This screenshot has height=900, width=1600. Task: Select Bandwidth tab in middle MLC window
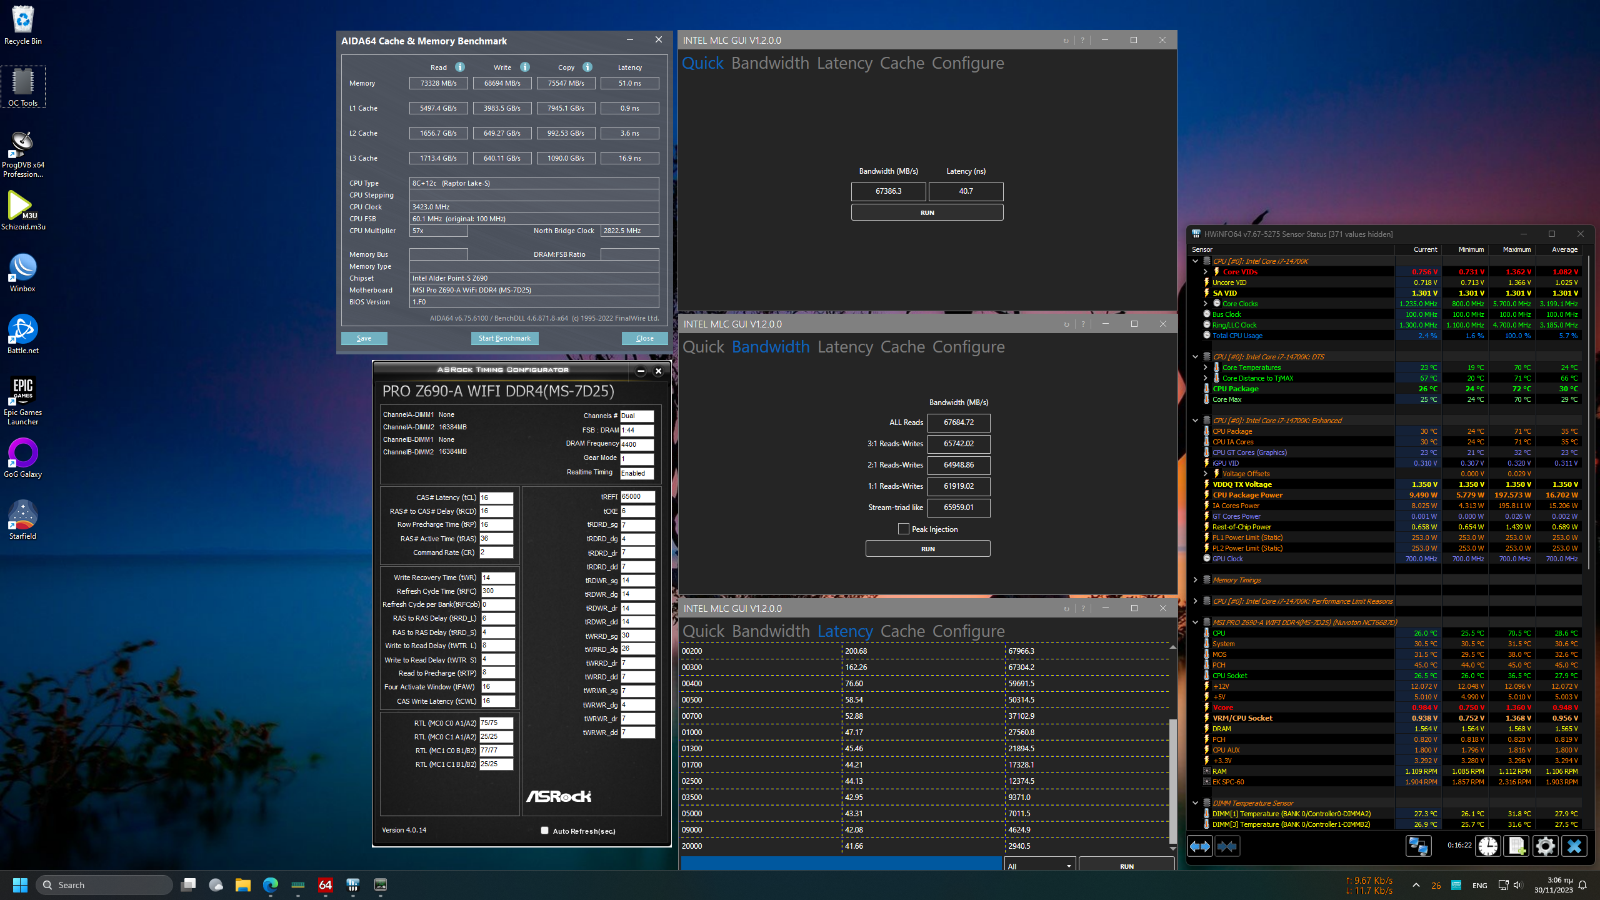point(770,347)
